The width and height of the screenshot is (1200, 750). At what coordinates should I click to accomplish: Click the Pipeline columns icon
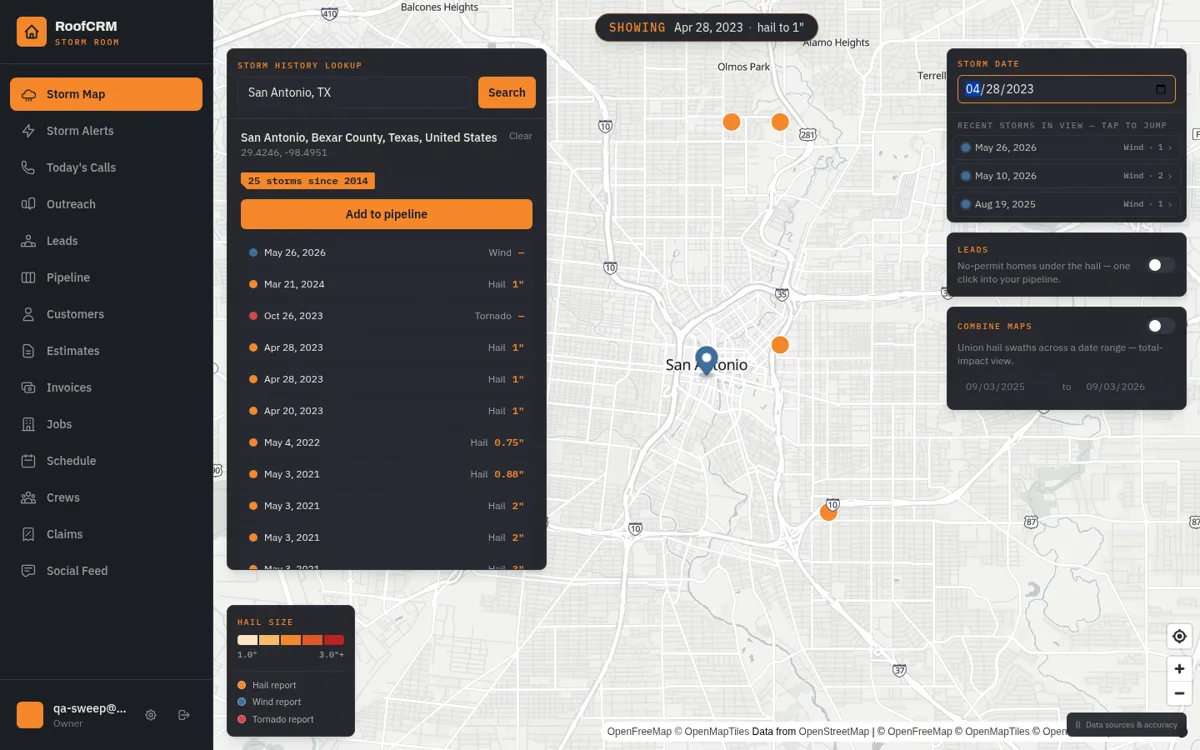tap(28, 277)
